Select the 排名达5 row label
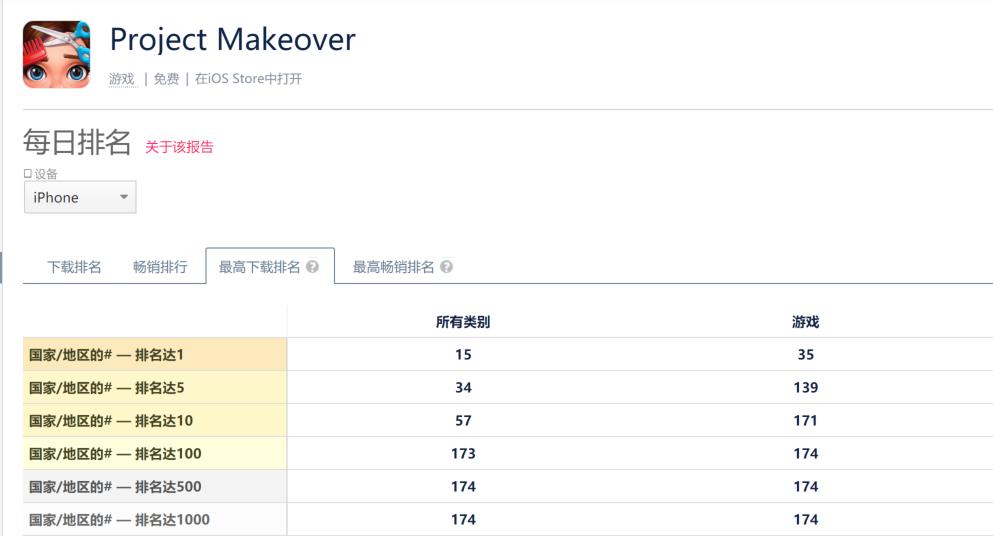 pyautogui.click(x=107, y=388)
